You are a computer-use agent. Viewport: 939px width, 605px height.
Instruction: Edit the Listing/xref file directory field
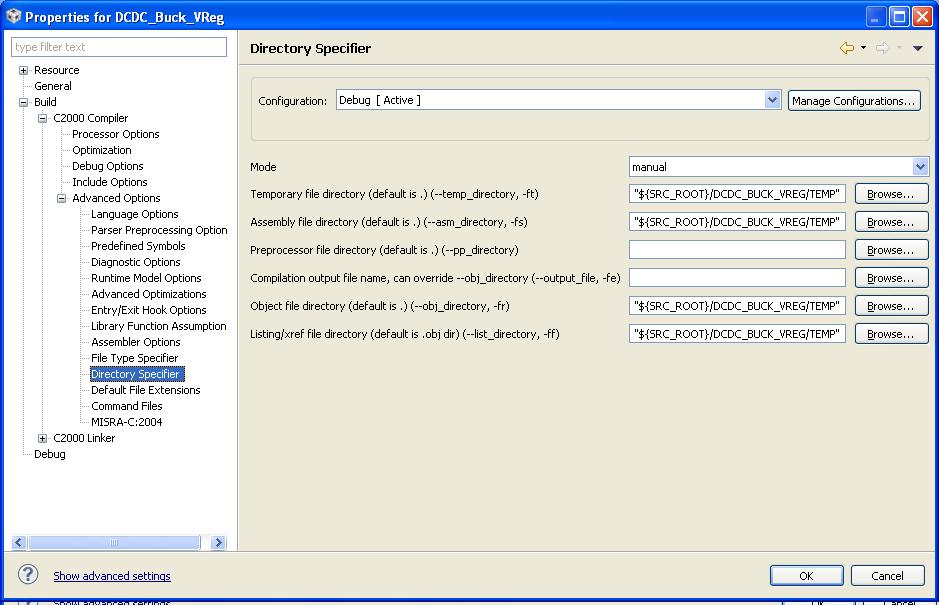point(737,334)
